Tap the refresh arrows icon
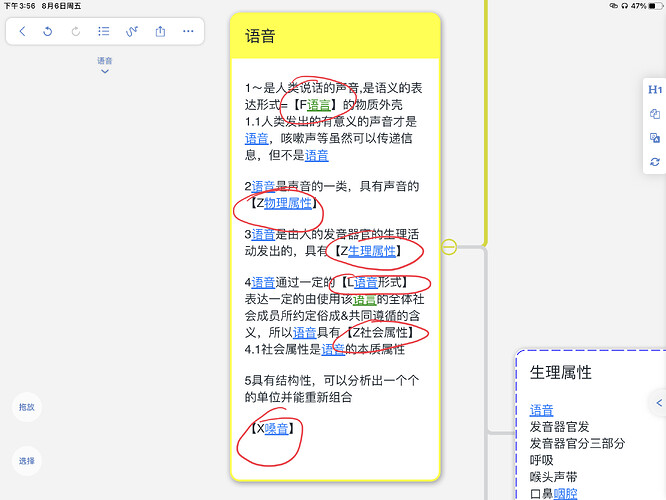Viewport: 666px width, 500px height. (655, 162)
